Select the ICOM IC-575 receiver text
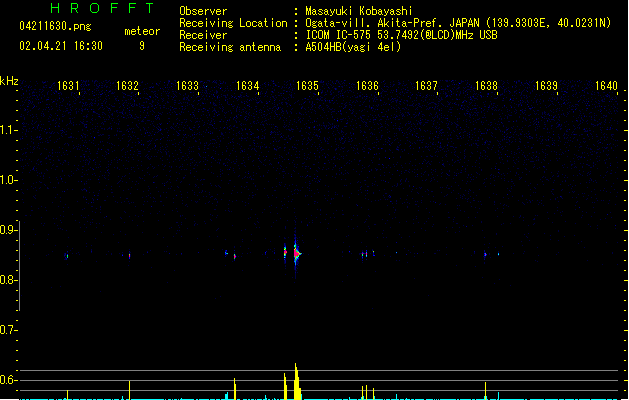 point(401,35)
